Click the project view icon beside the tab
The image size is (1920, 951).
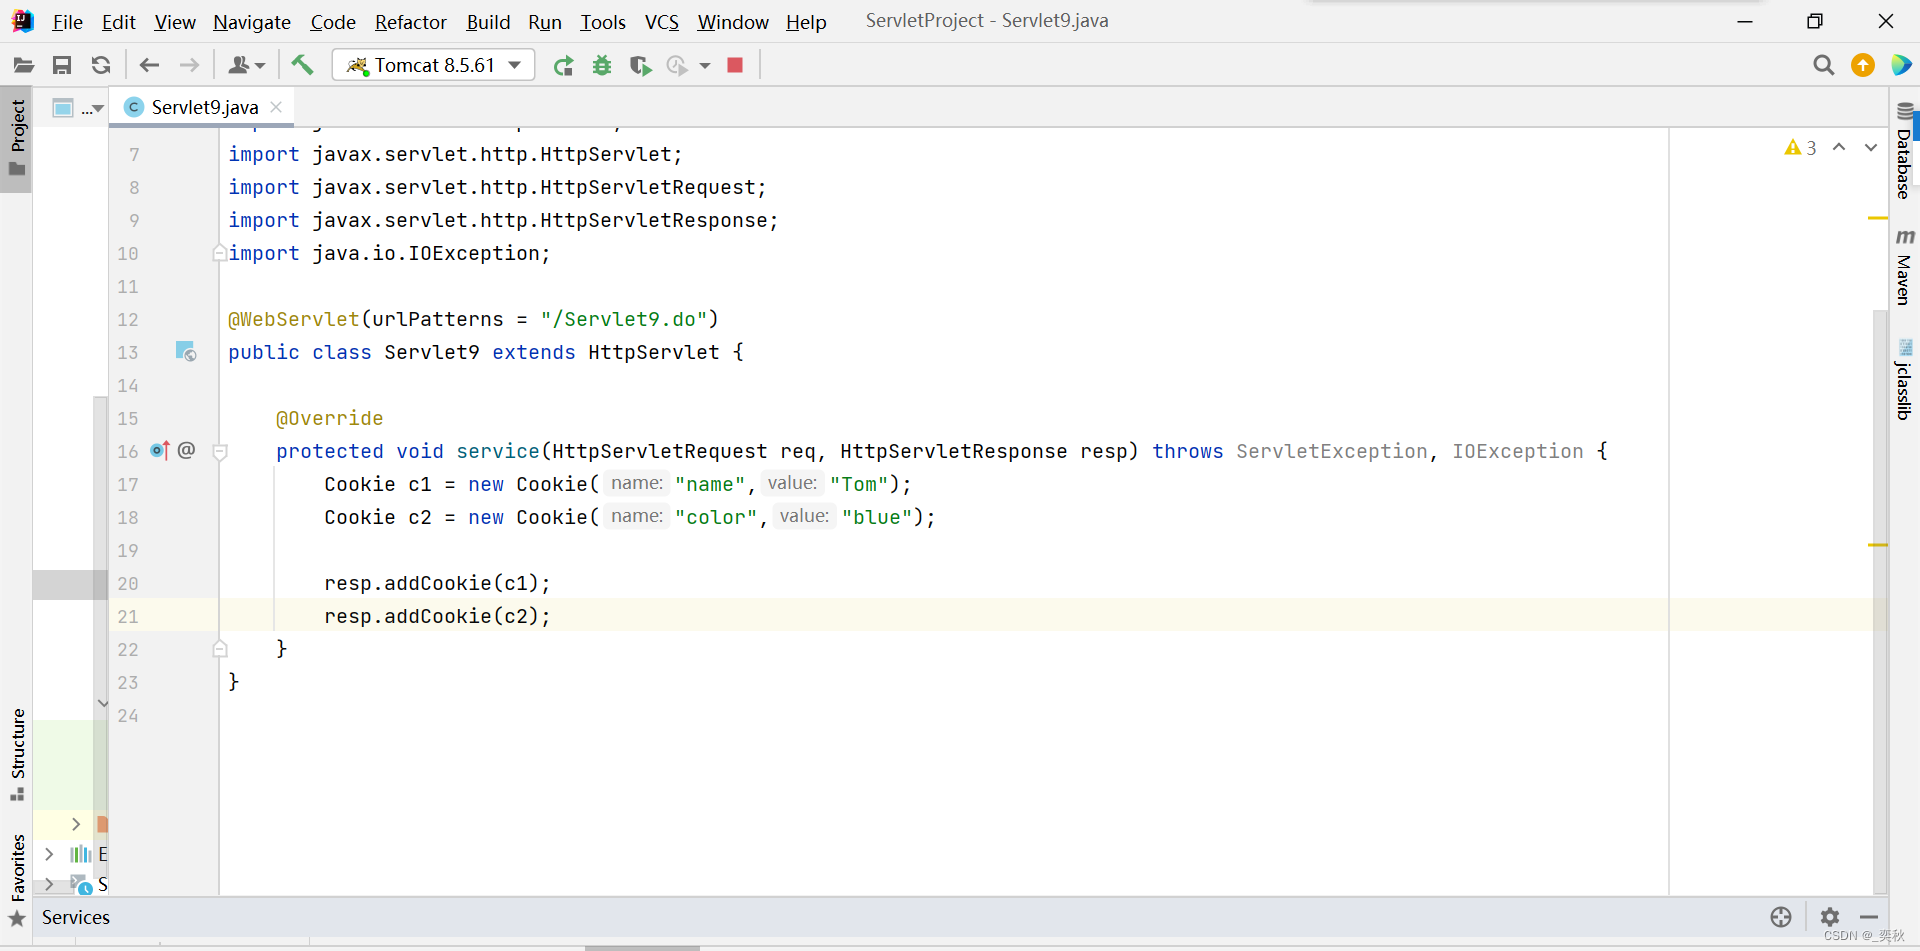pyautogui.click(x=63, y=108)
